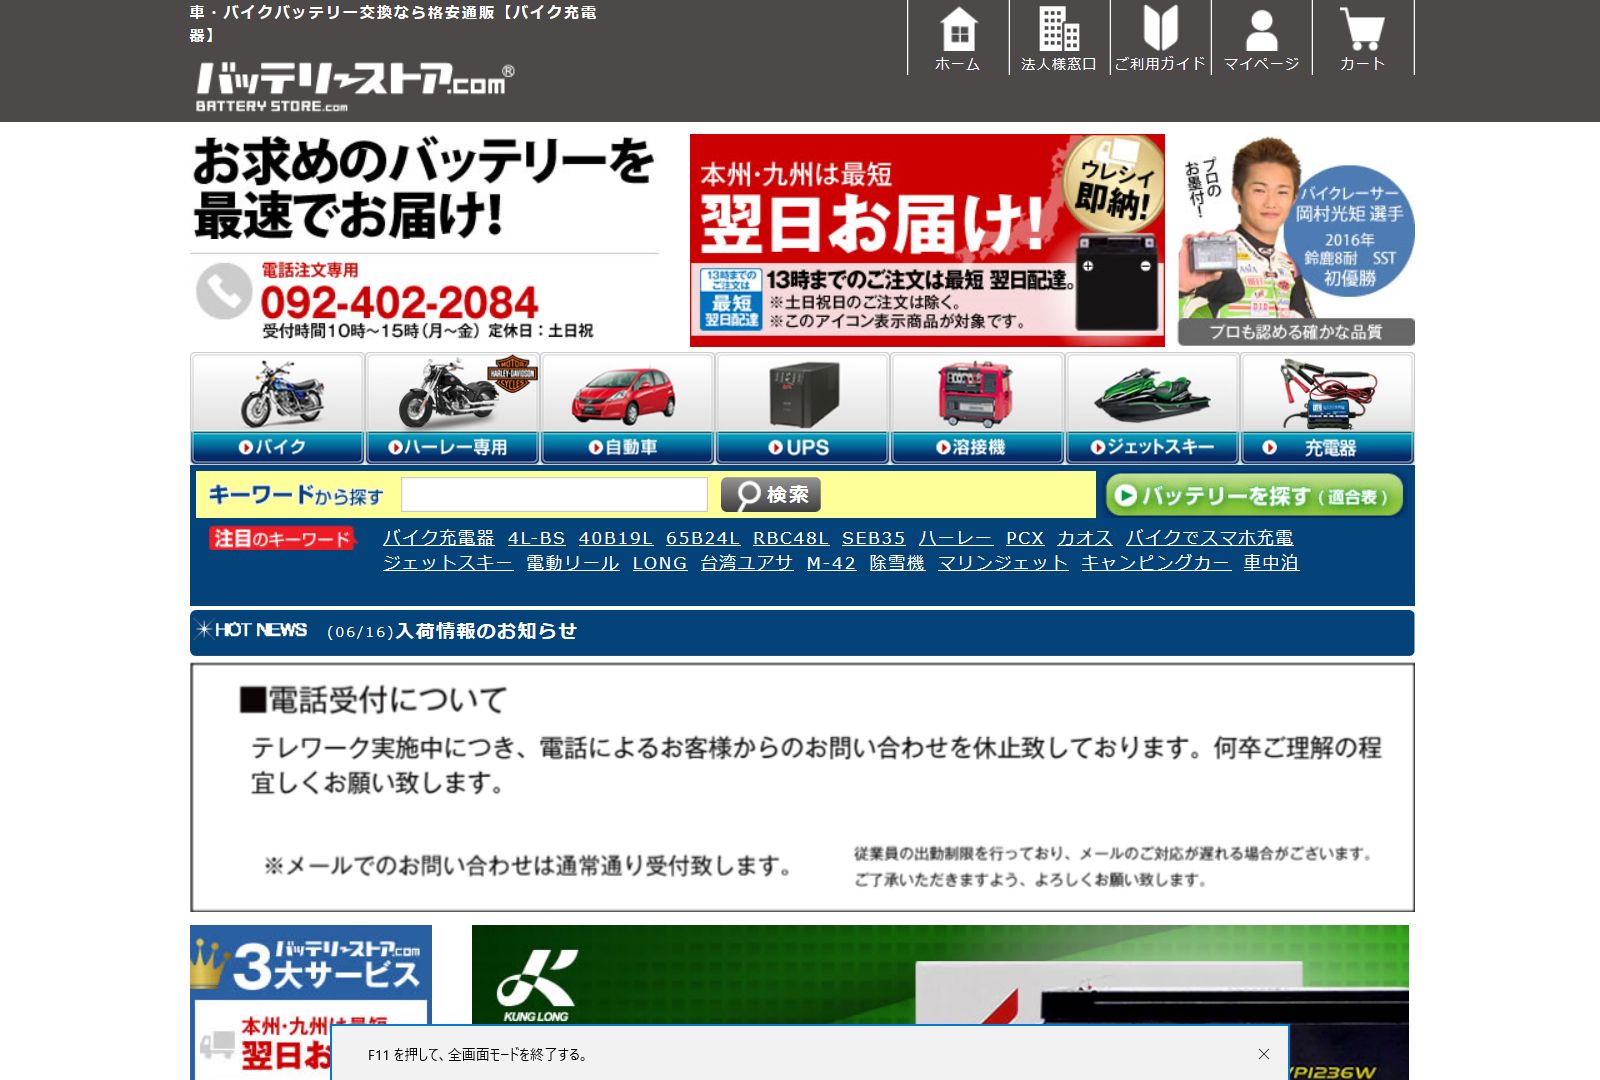Open the 65B24L keyword link
Image resolution: width=1600 pixels, height=1080 pixels.
[703, 538]
